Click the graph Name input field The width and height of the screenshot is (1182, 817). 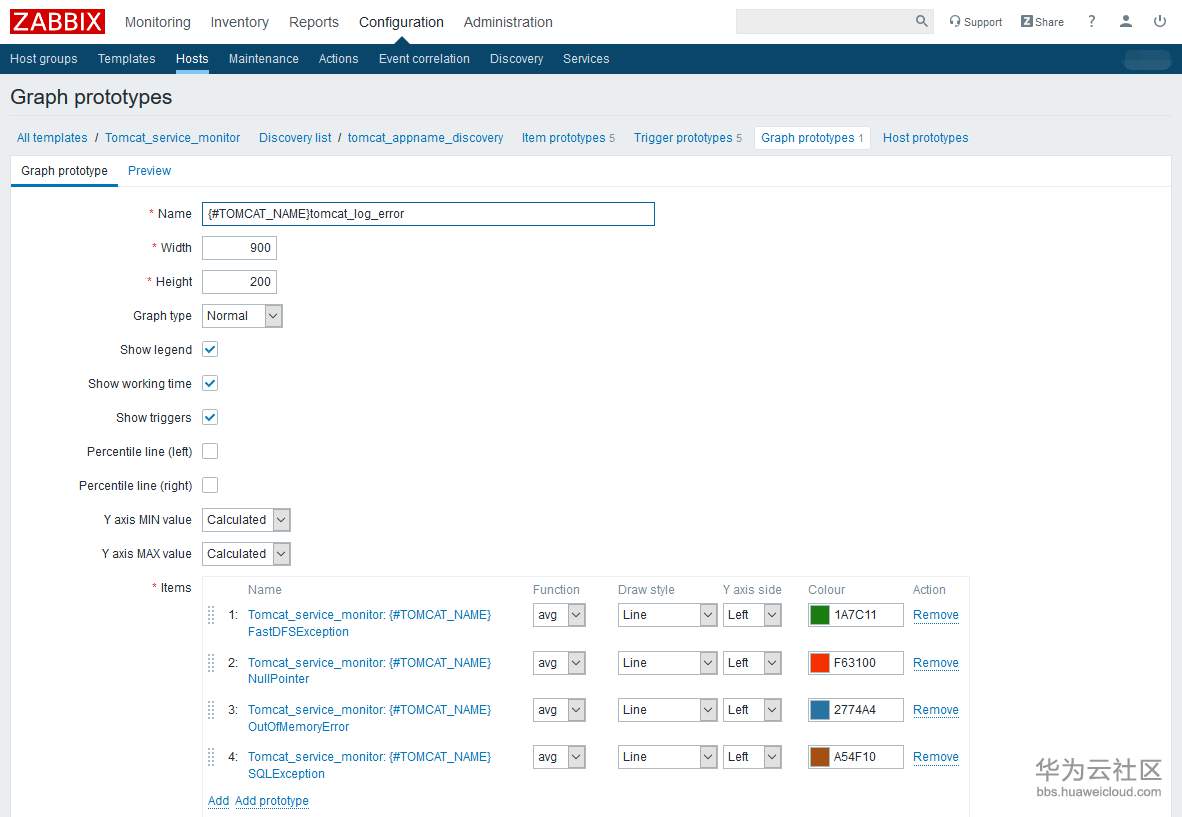[428, 214]
